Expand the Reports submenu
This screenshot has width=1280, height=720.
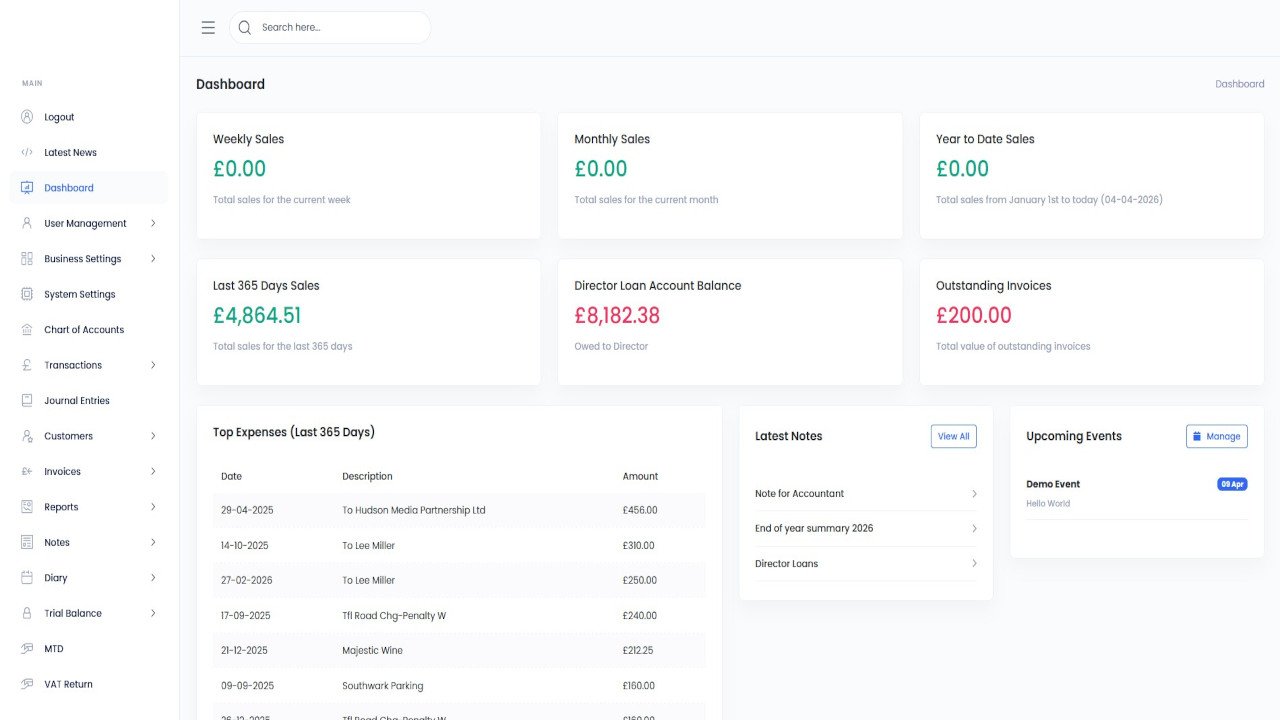pos(153,507)
